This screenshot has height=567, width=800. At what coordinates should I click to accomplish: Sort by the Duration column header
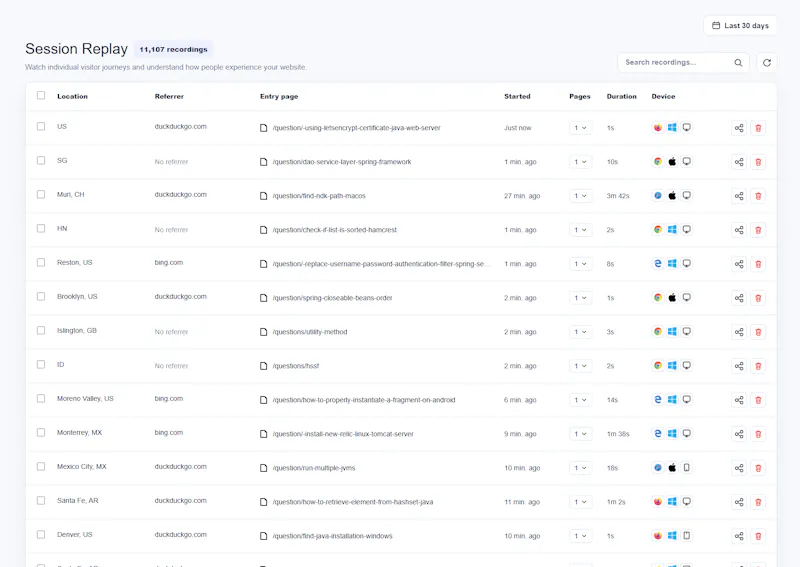click(x=621, y=96)
